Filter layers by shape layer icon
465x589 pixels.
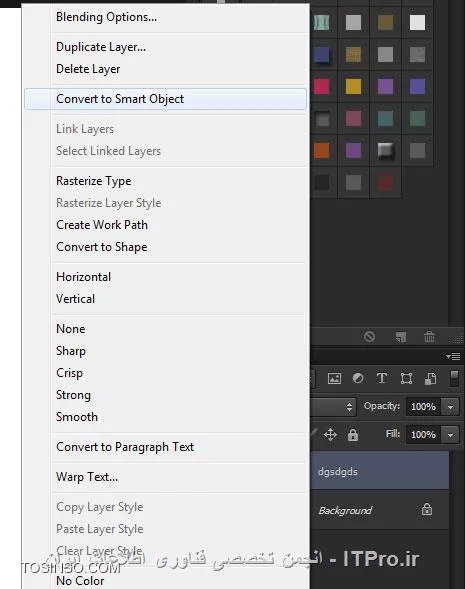pyautogui.click(x=406, y=378)
